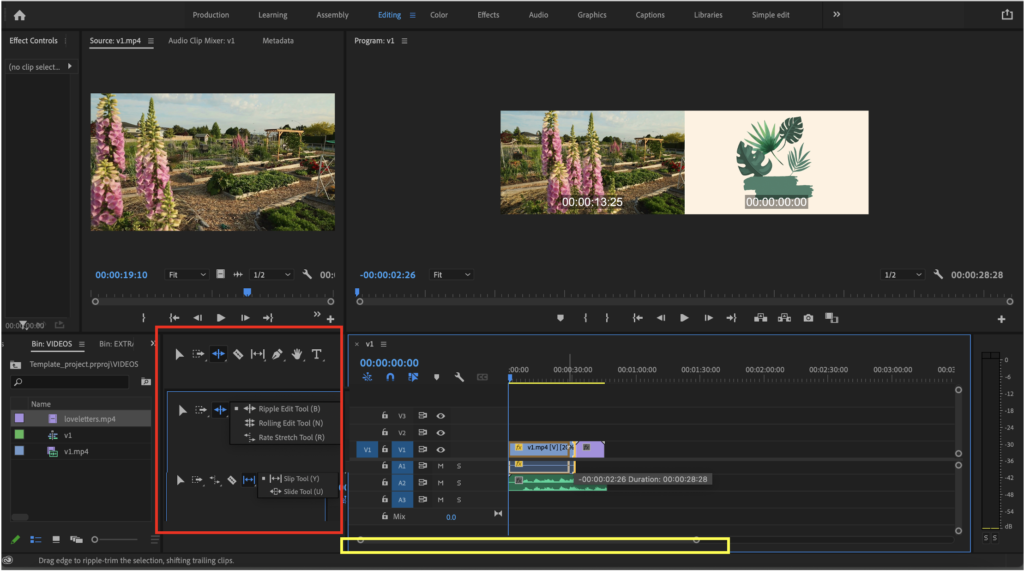Toggle lock on track V2
The width and height of the screenshot is (1024, 571).
pyautogui.click(x=384, y=432)
